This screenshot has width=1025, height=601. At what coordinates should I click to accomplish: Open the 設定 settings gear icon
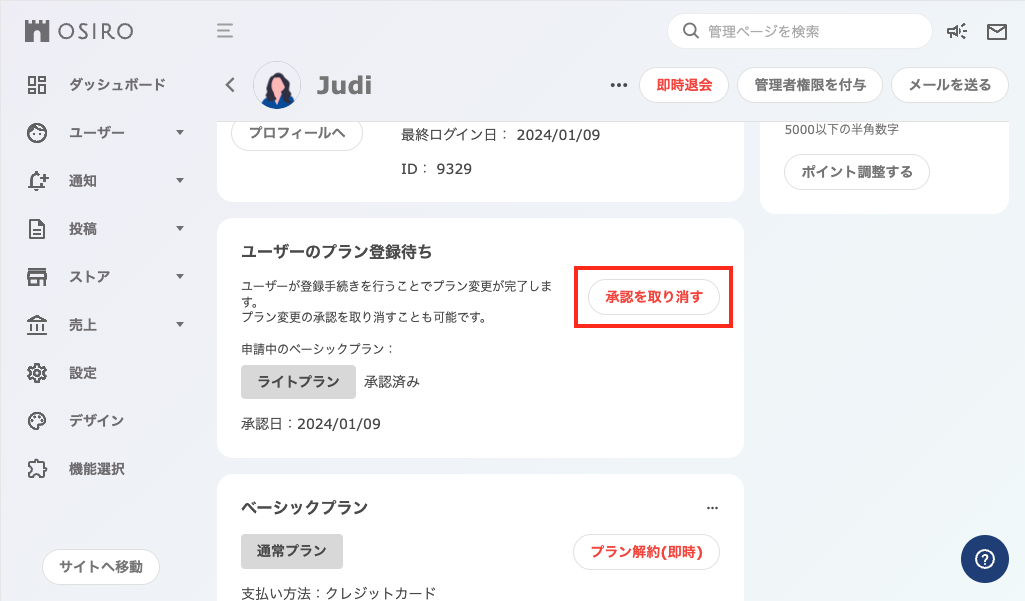(x=36, y=372)
